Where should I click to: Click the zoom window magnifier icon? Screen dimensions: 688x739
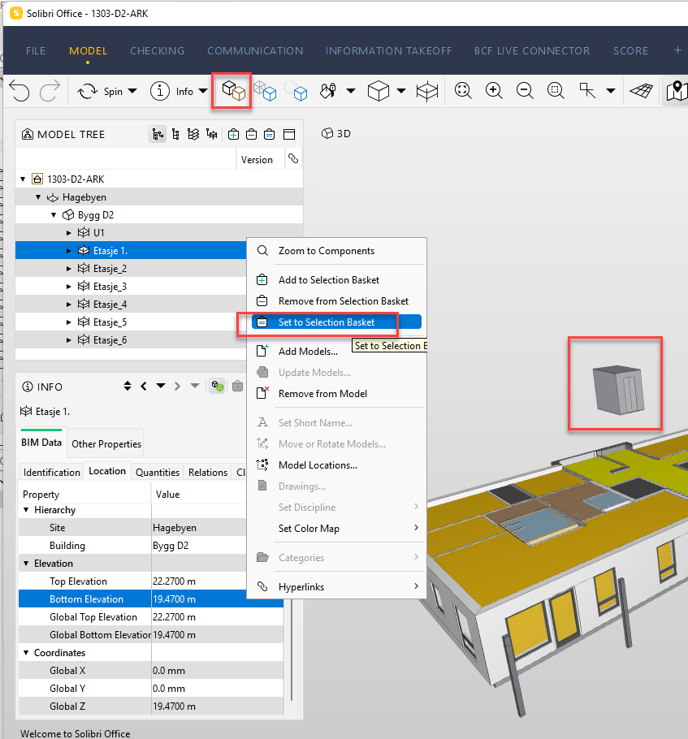556,90
